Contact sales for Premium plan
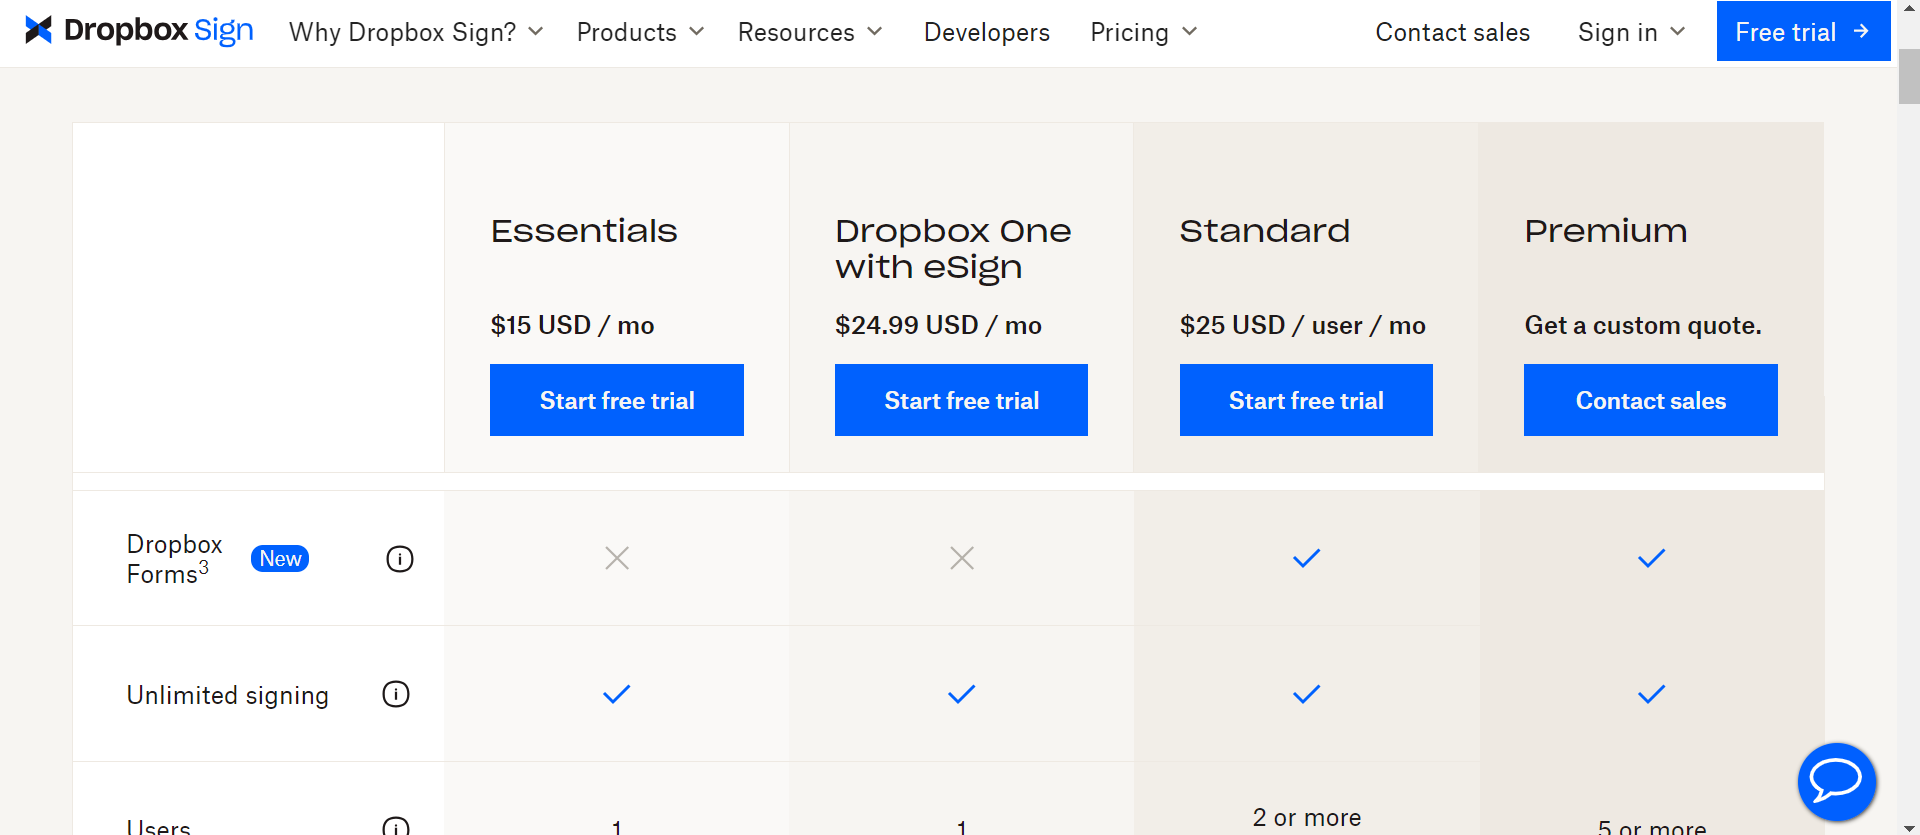The width and height of the screenshot is (1920, 835). point(1651,400)
